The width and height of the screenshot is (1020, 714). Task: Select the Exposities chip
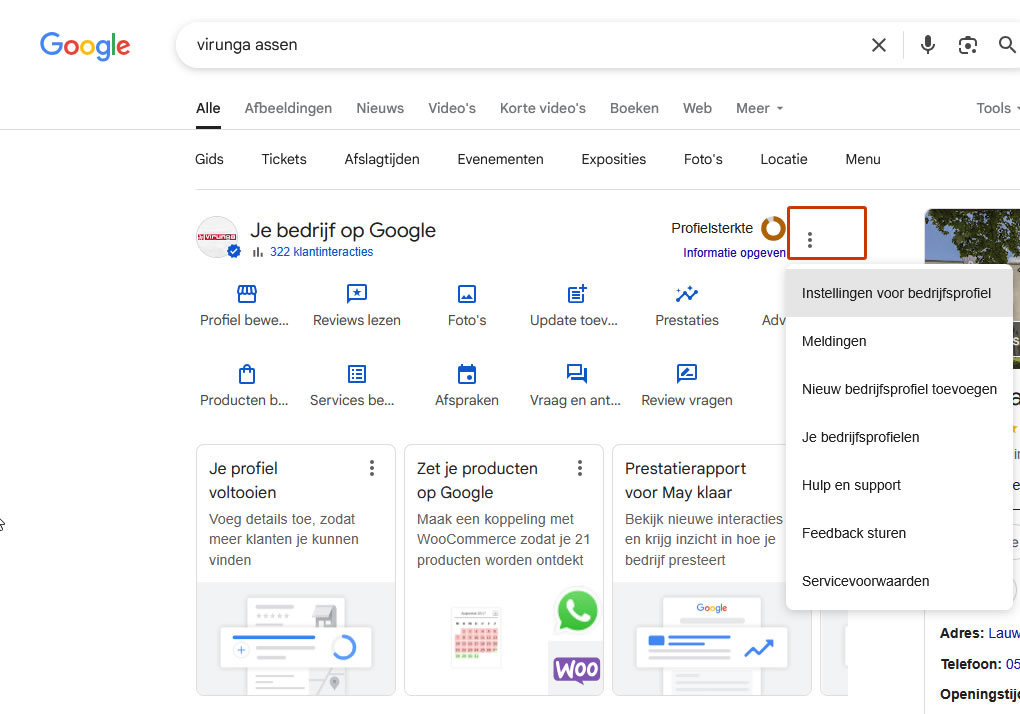coord(613,159)
